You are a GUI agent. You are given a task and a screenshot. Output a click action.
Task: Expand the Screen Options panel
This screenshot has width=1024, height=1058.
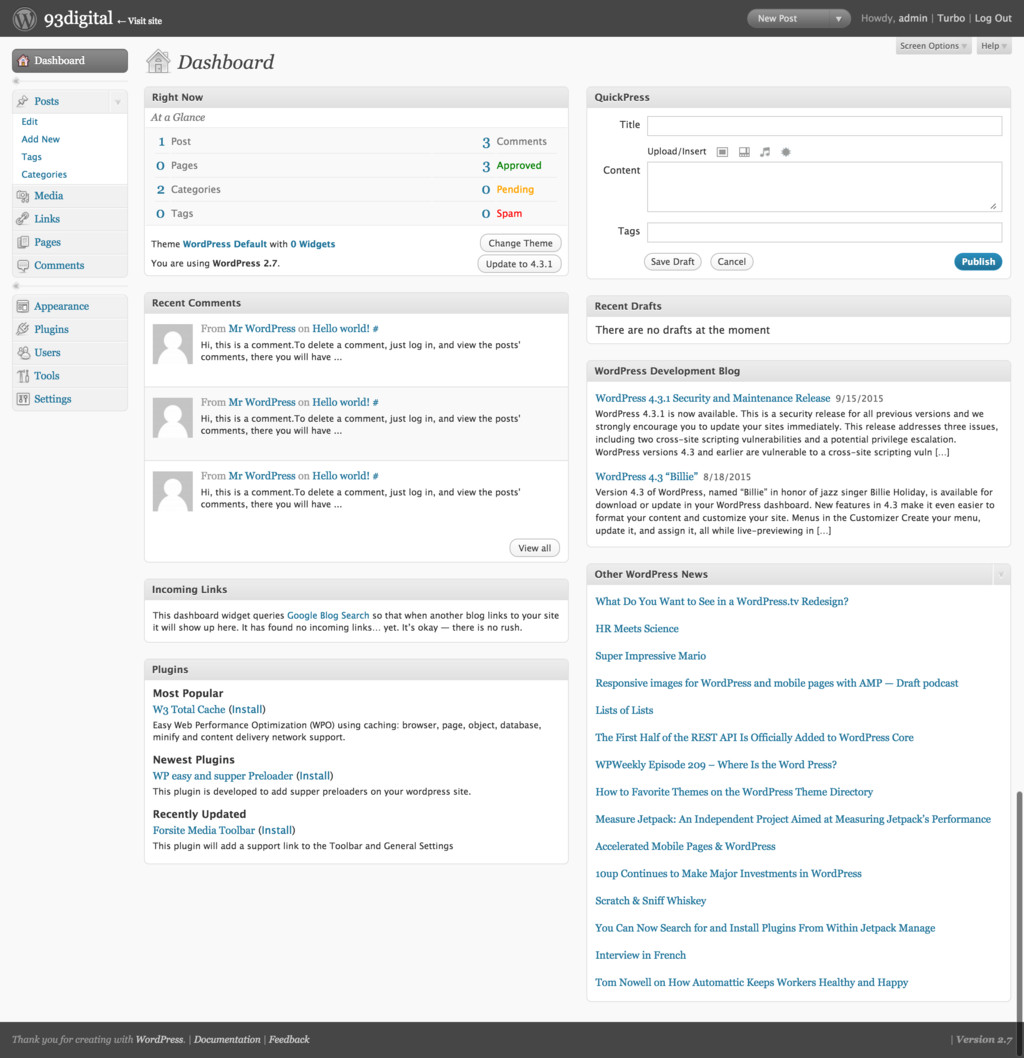tap(933, 46)
